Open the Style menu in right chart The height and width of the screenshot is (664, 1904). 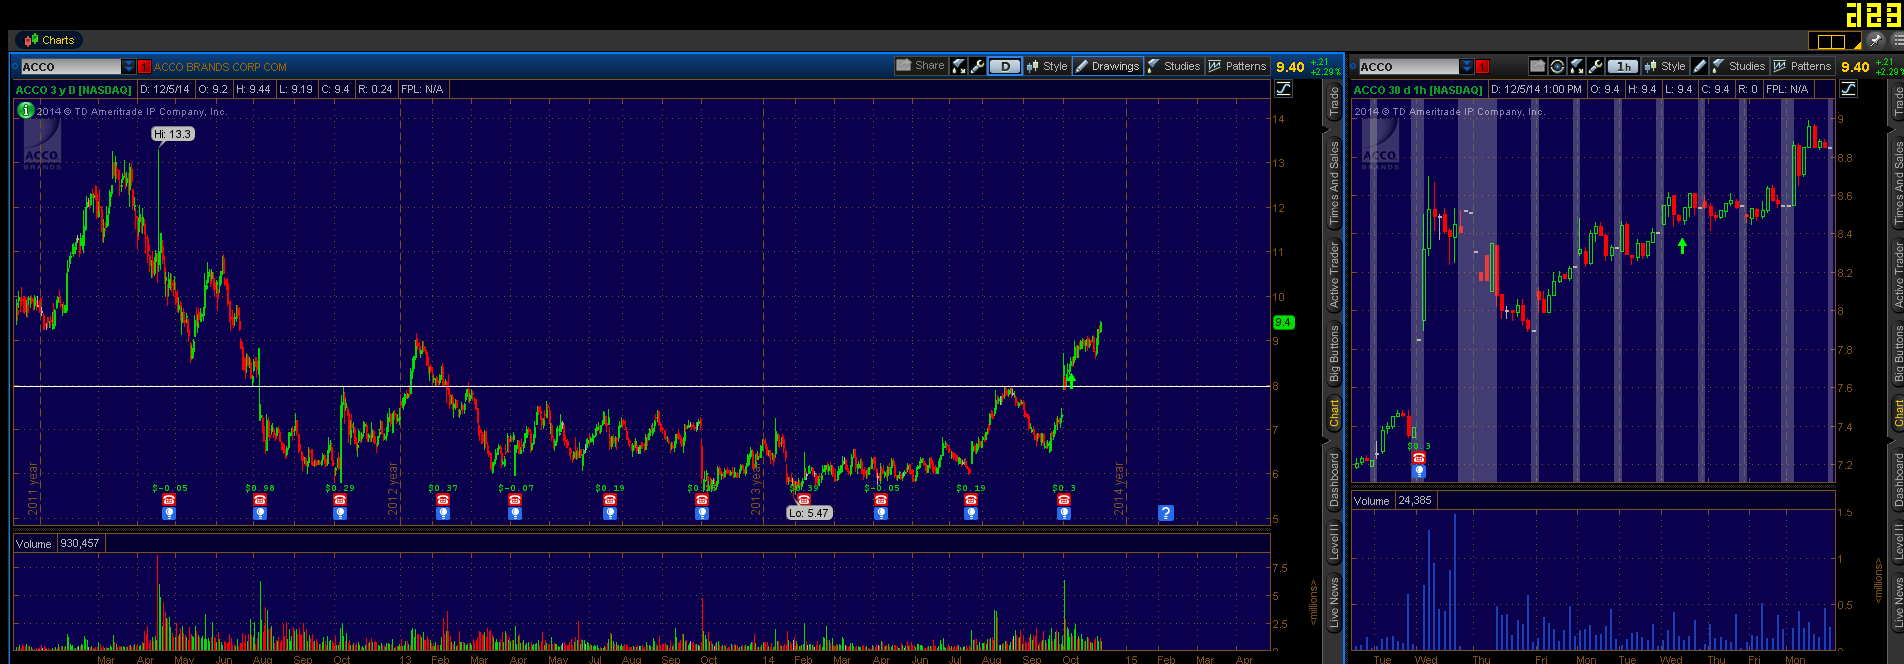(1665, 66)
